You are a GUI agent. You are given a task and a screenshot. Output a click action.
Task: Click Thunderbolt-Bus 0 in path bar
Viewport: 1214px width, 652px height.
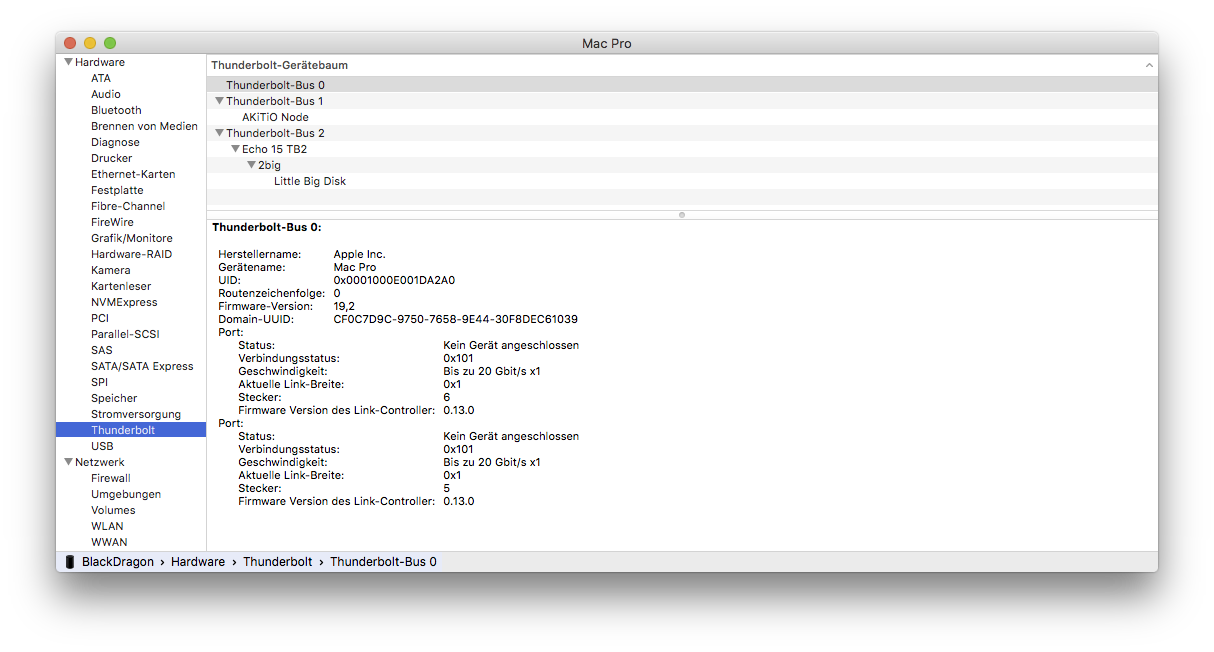coord(383,562)
